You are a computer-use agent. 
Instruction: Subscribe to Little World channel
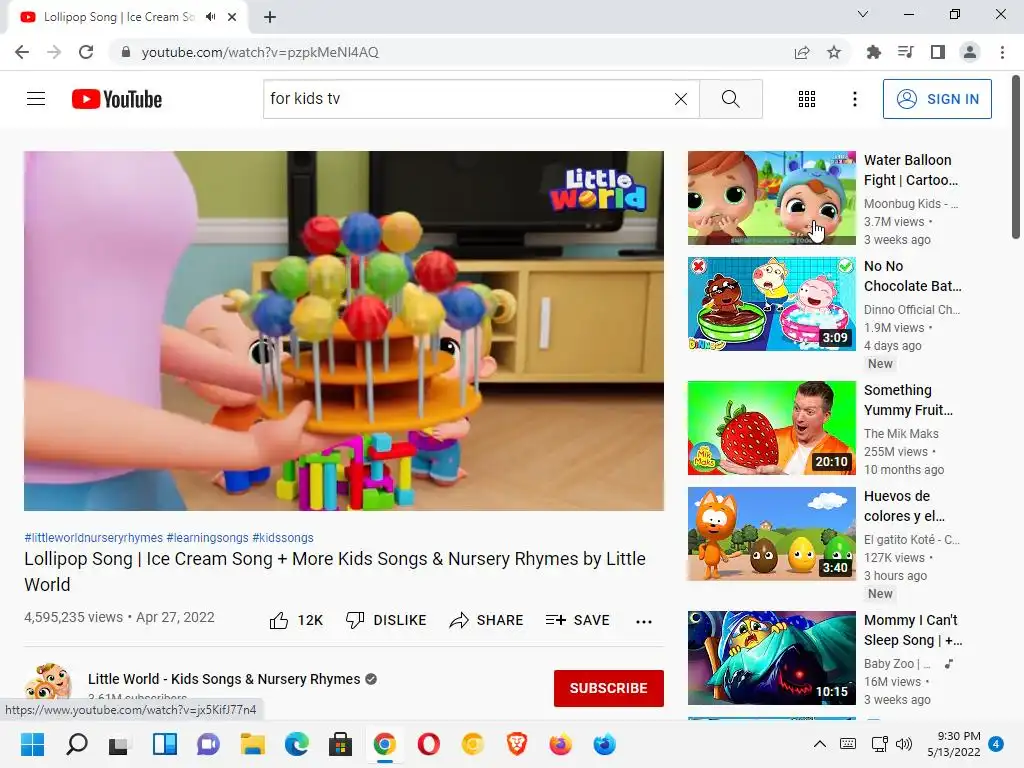click(609, 688)
